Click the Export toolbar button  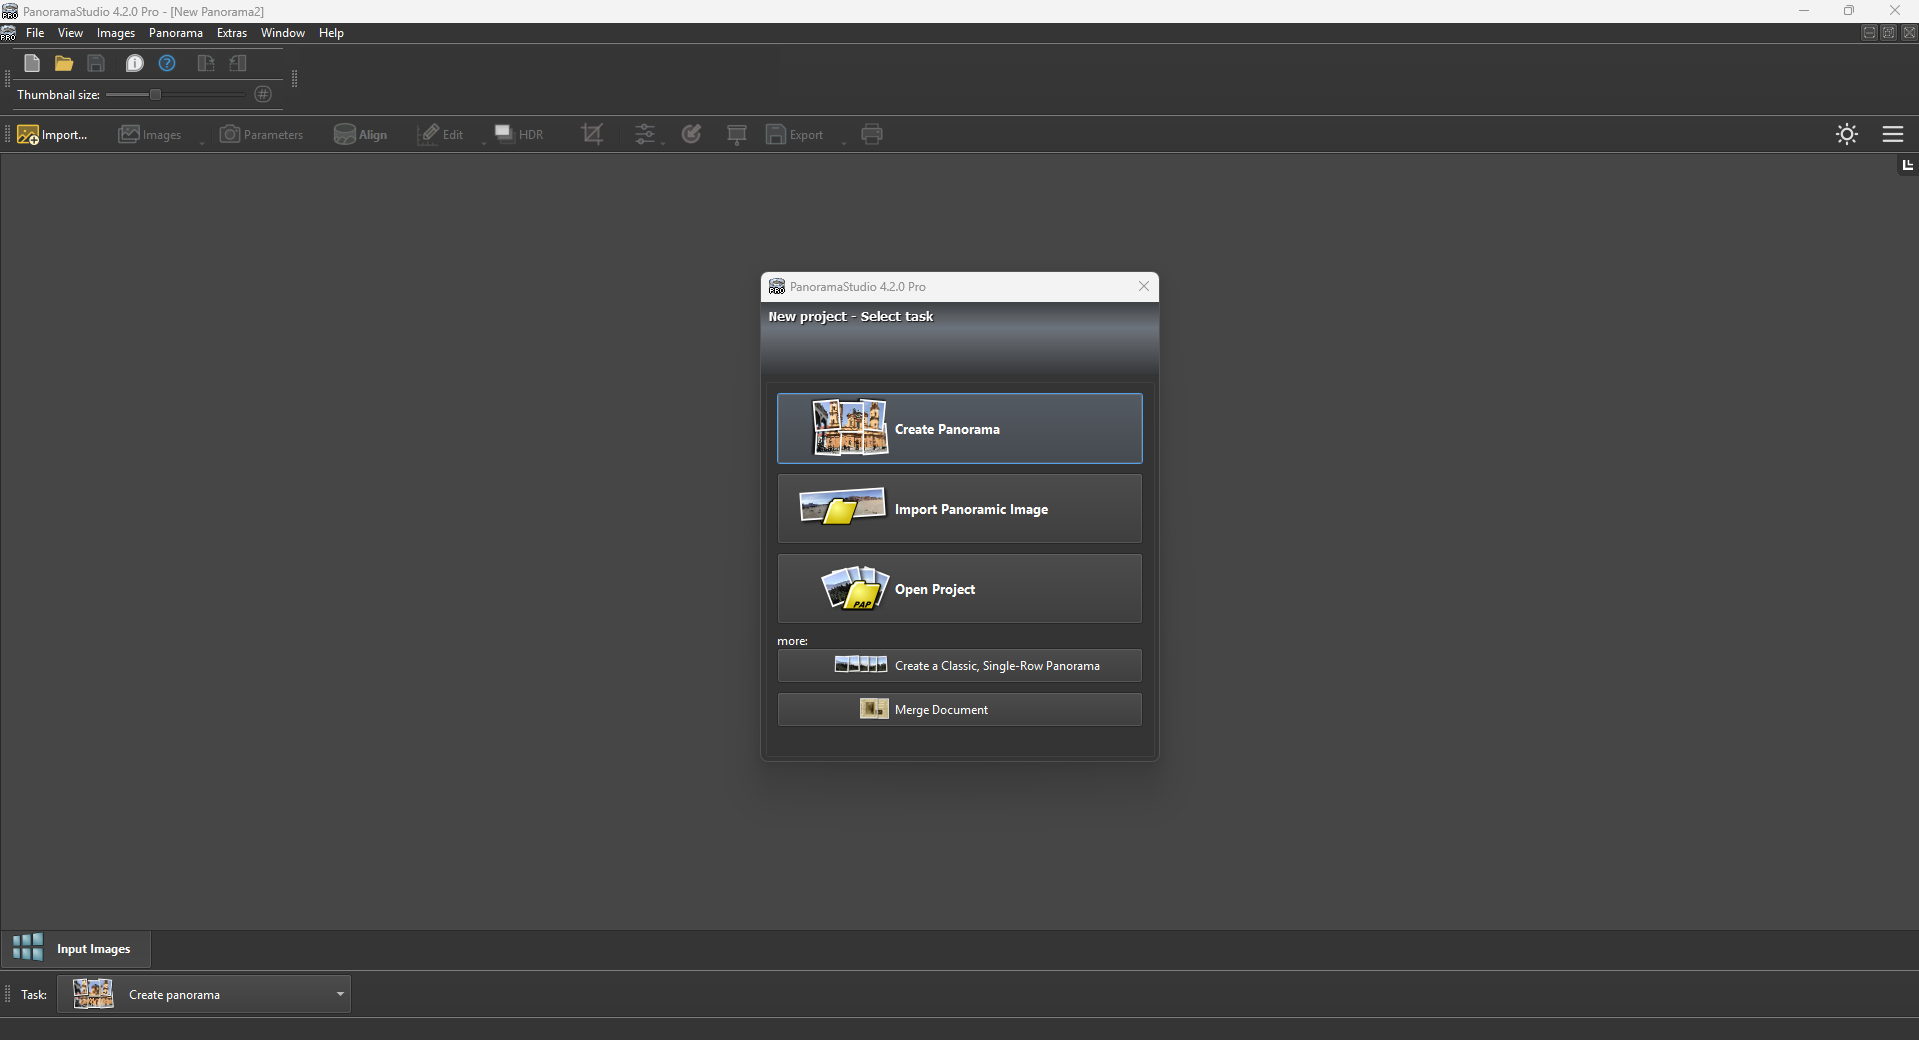[x=795, y=135]
